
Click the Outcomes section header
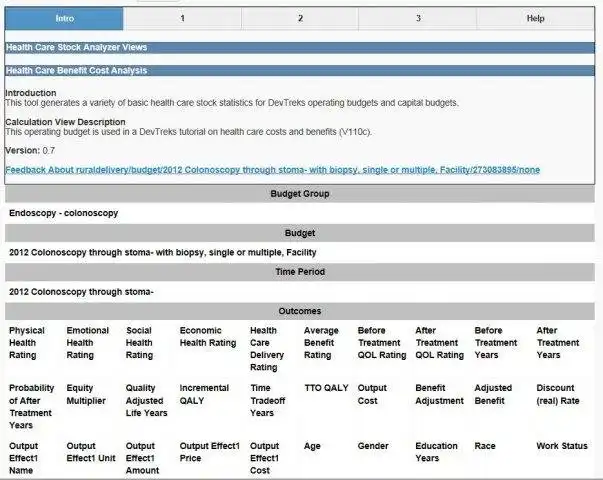[300, 311]
